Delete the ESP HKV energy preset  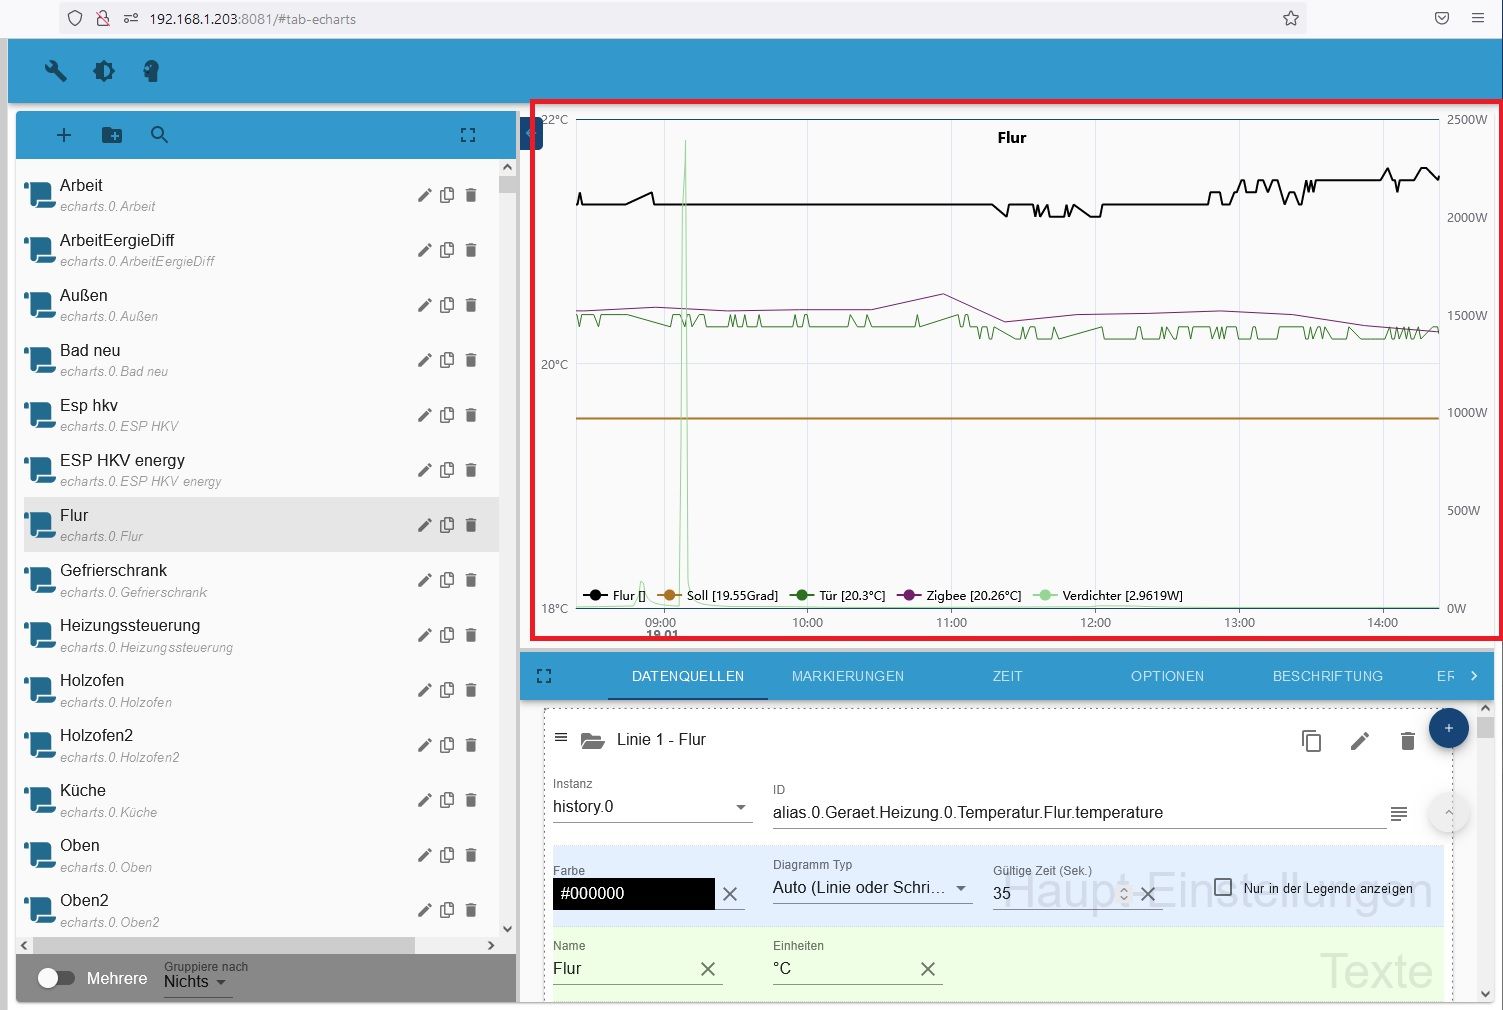(471, 470)
